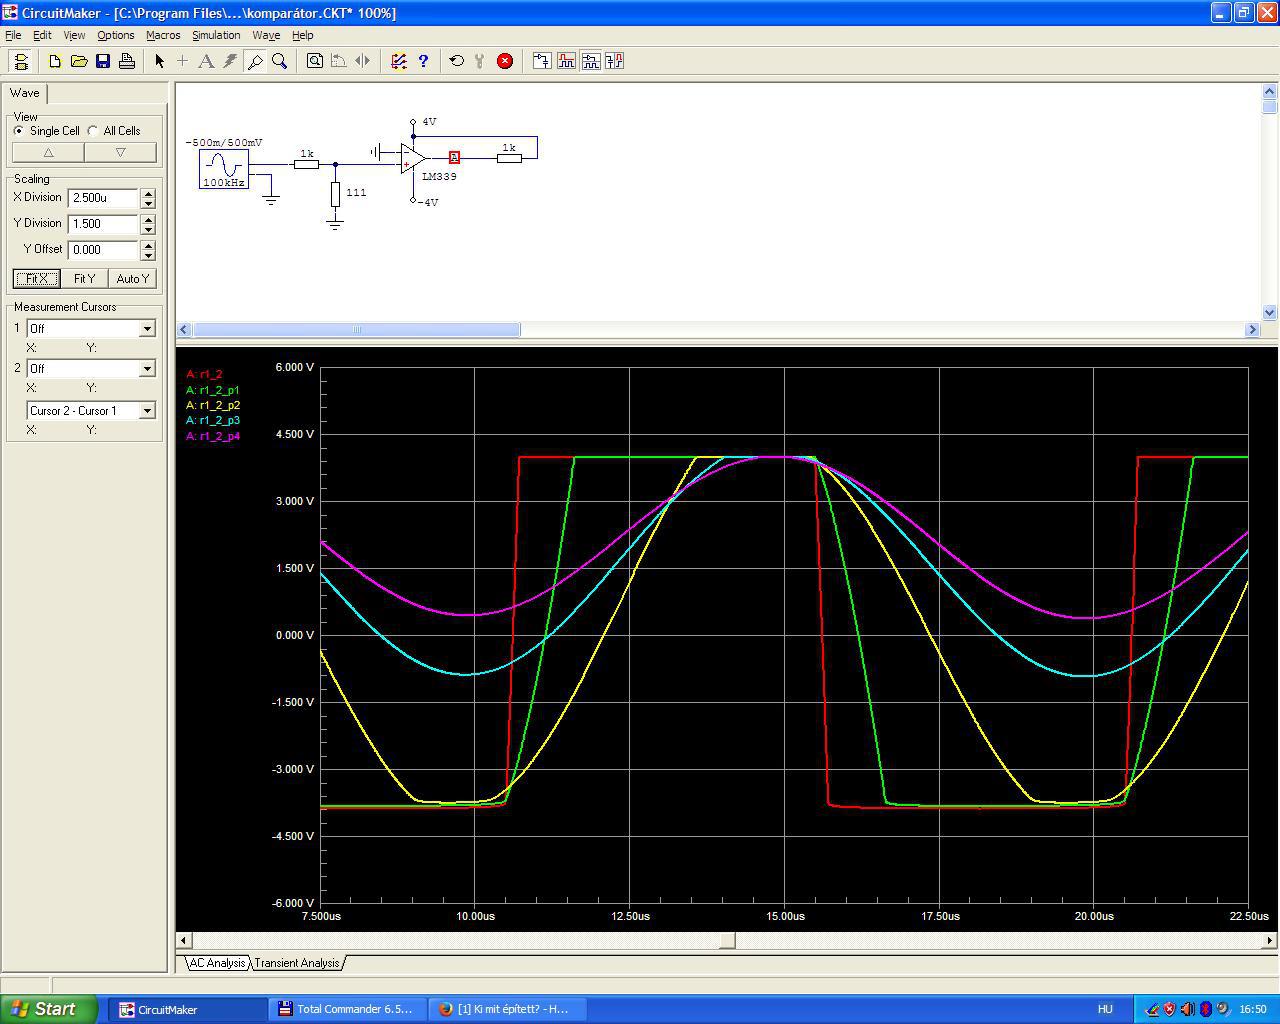Screen dimensions: 1280x1024
Task: Click the Print toolbar icon
Action: pos(127,61)
